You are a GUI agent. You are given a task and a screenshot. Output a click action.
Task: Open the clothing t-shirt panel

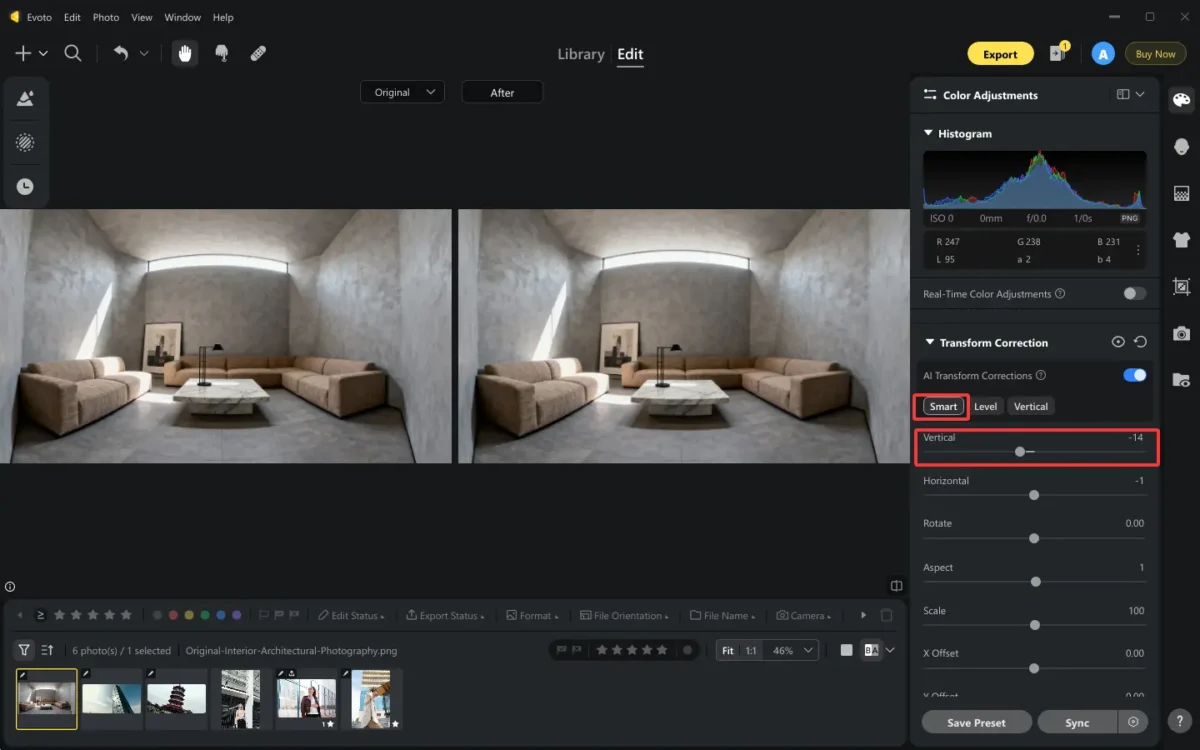[1181, 240]
